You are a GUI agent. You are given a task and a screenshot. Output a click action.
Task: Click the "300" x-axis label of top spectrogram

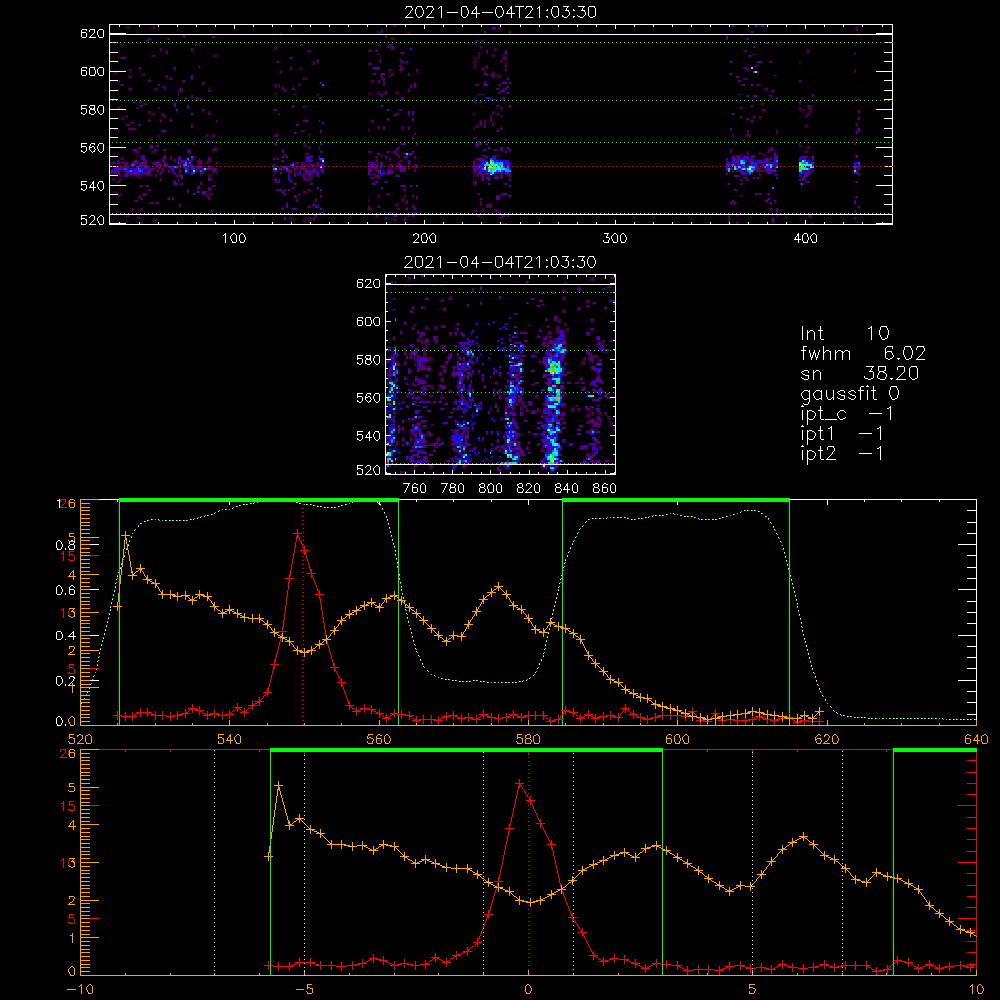(x=615, y=239)
